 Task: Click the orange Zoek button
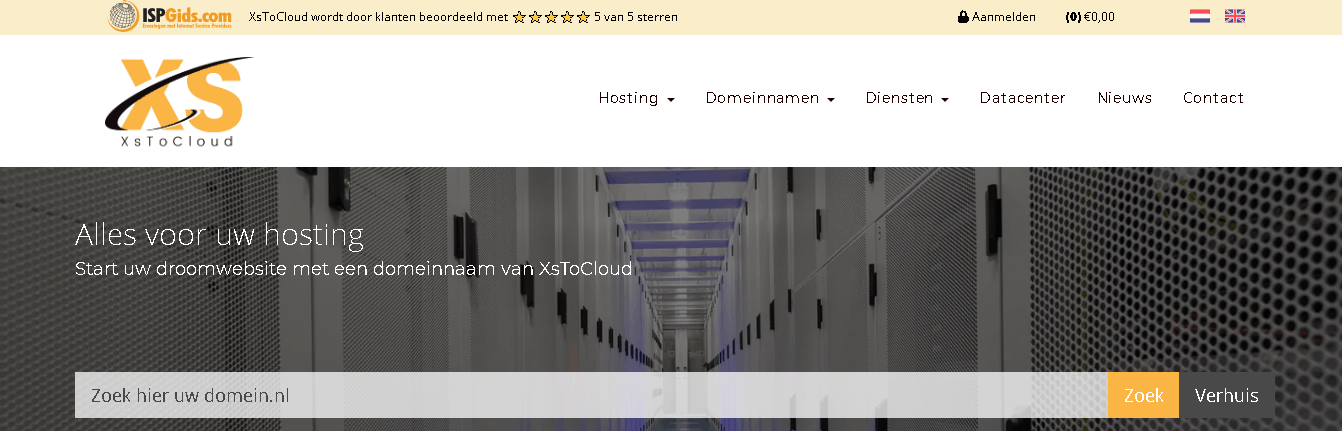point(1143,395)
